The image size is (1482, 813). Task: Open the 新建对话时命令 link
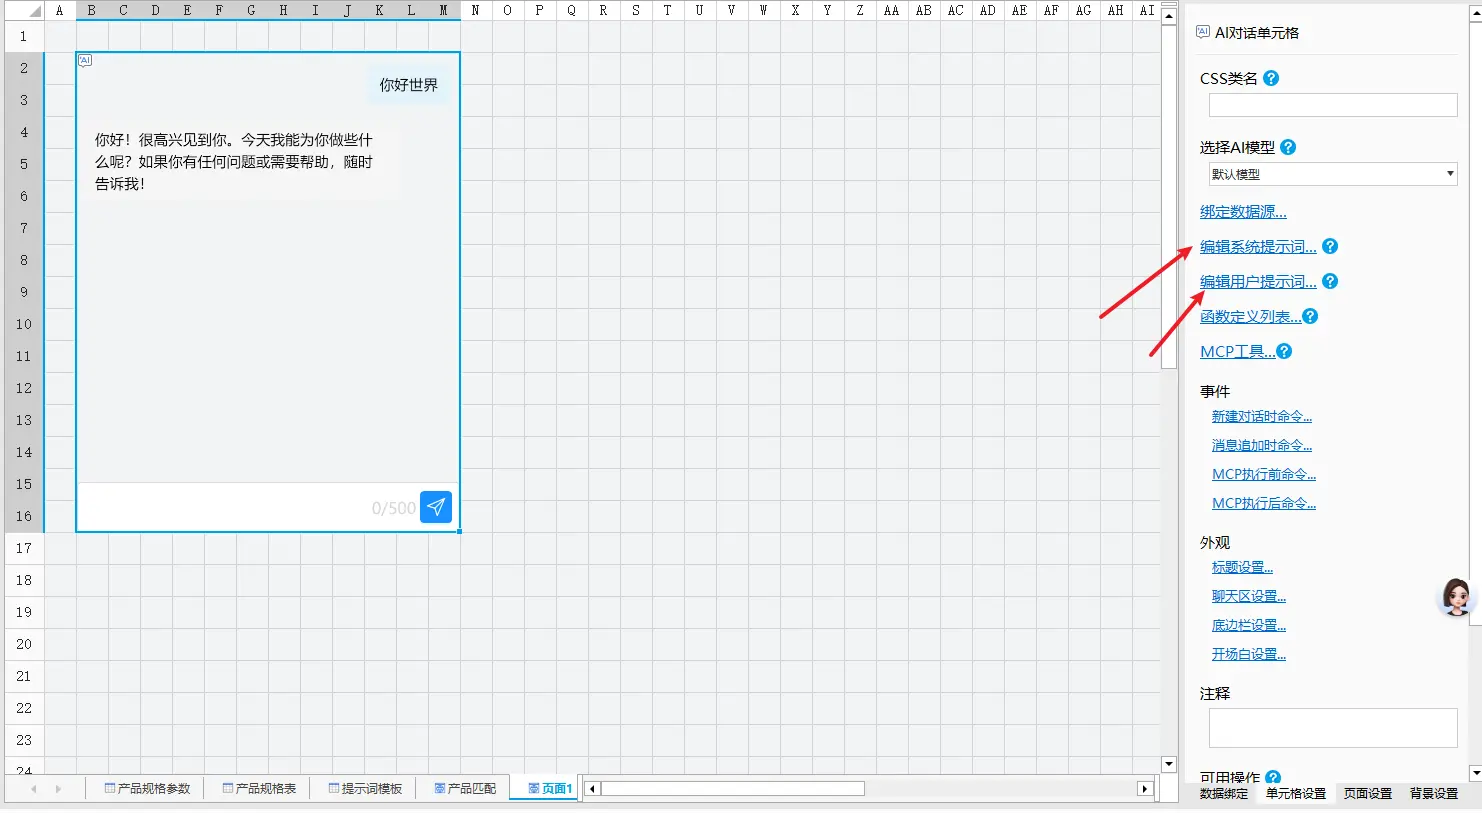[x=1262, y=416]
